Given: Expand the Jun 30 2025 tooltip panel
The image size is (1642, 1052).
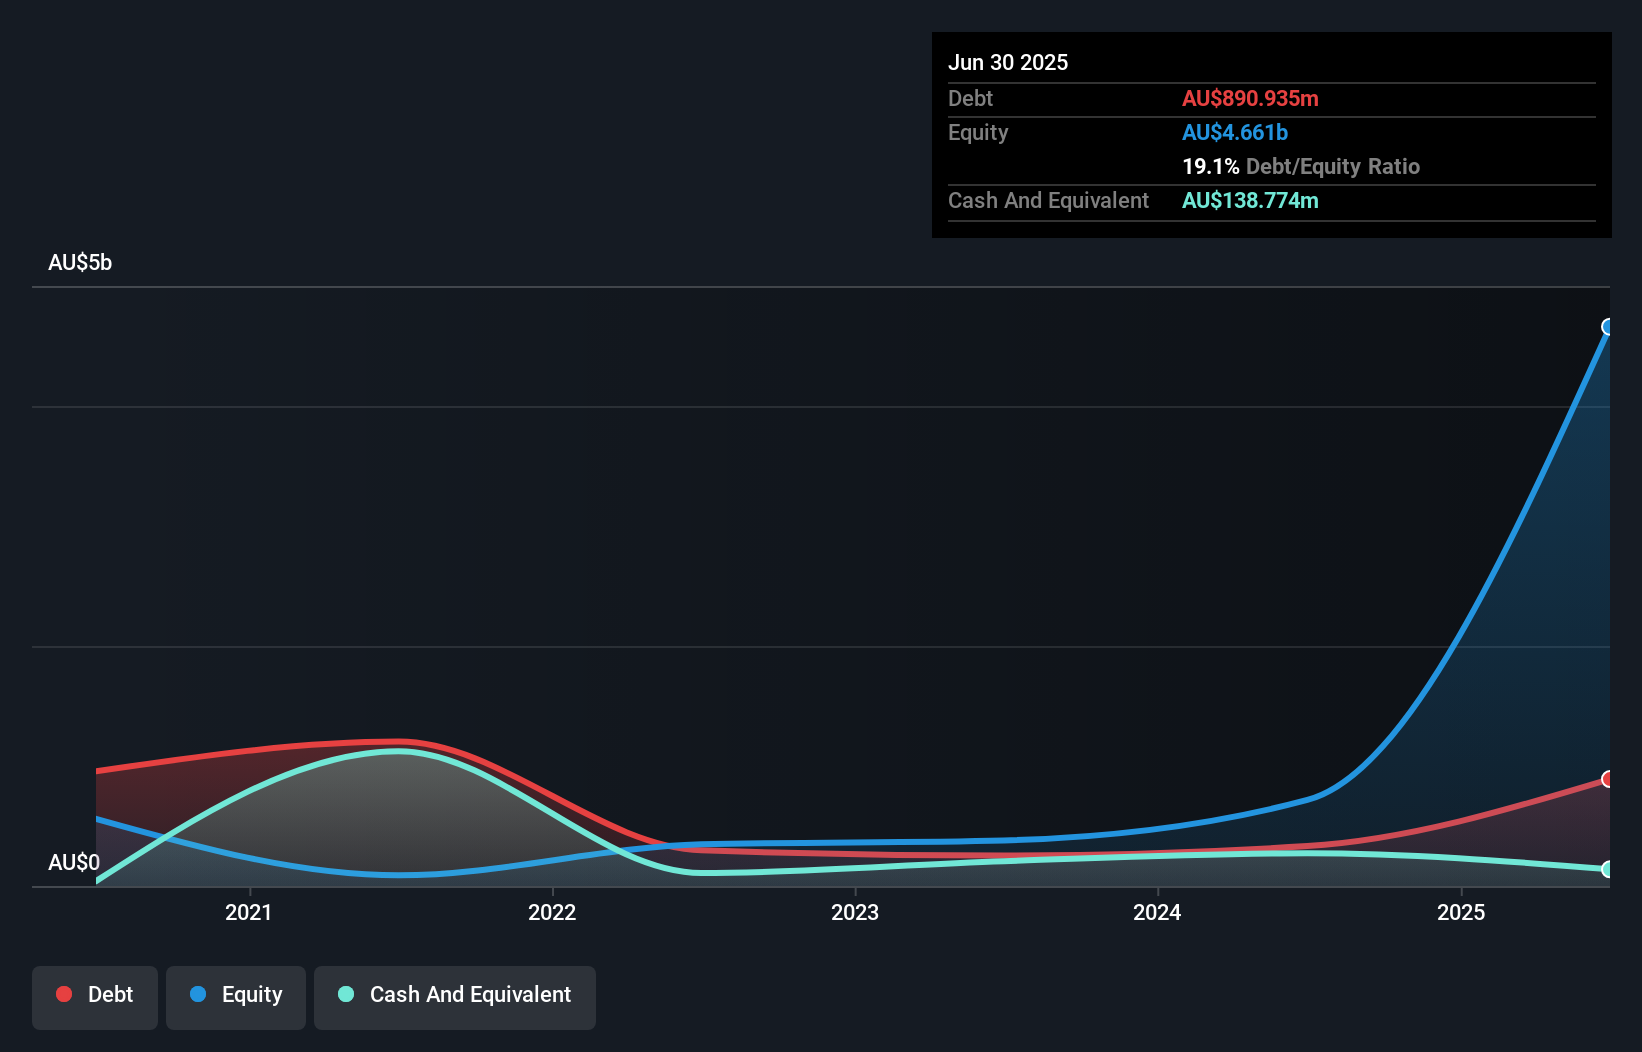Looking at the screenshot, I should pyautogui.click(x=1009, y=62).
